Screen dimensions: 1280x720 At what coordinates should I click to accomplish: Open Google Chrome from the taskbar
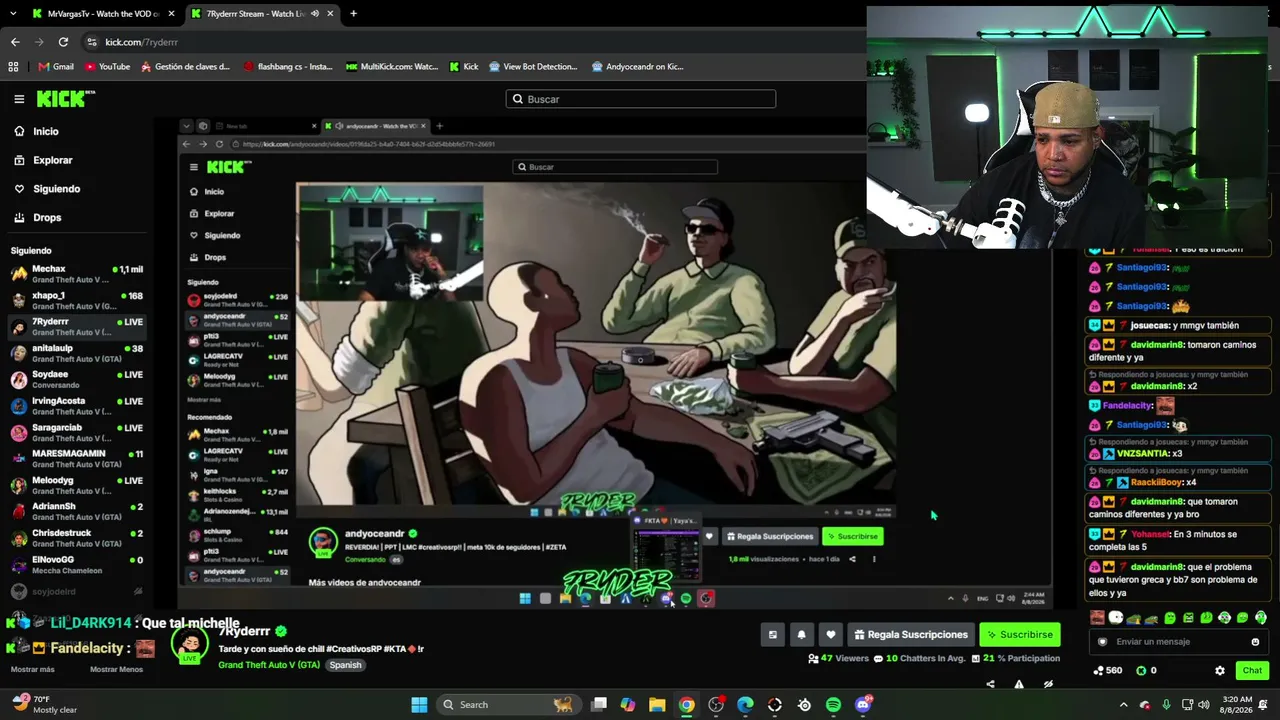click(686, 705)
